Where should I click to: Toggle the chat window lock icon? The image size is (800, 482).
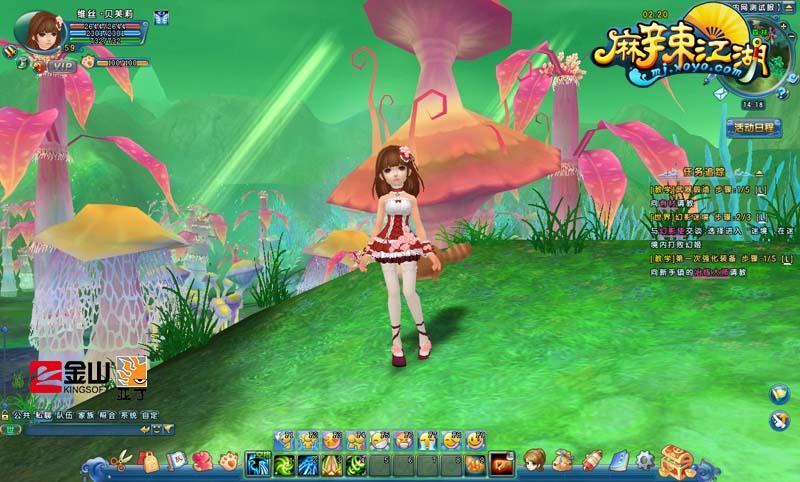[5, 415]
